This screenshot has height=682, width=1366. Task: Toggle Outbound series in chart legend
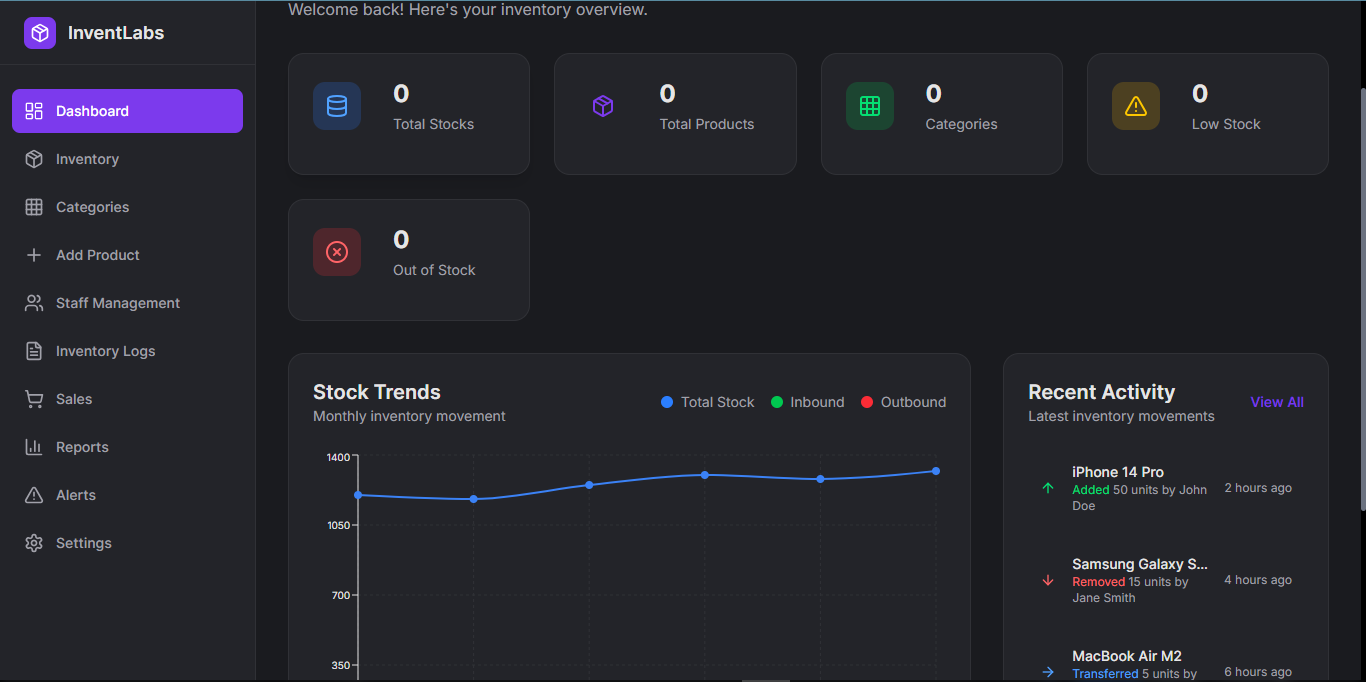point(904,402)
